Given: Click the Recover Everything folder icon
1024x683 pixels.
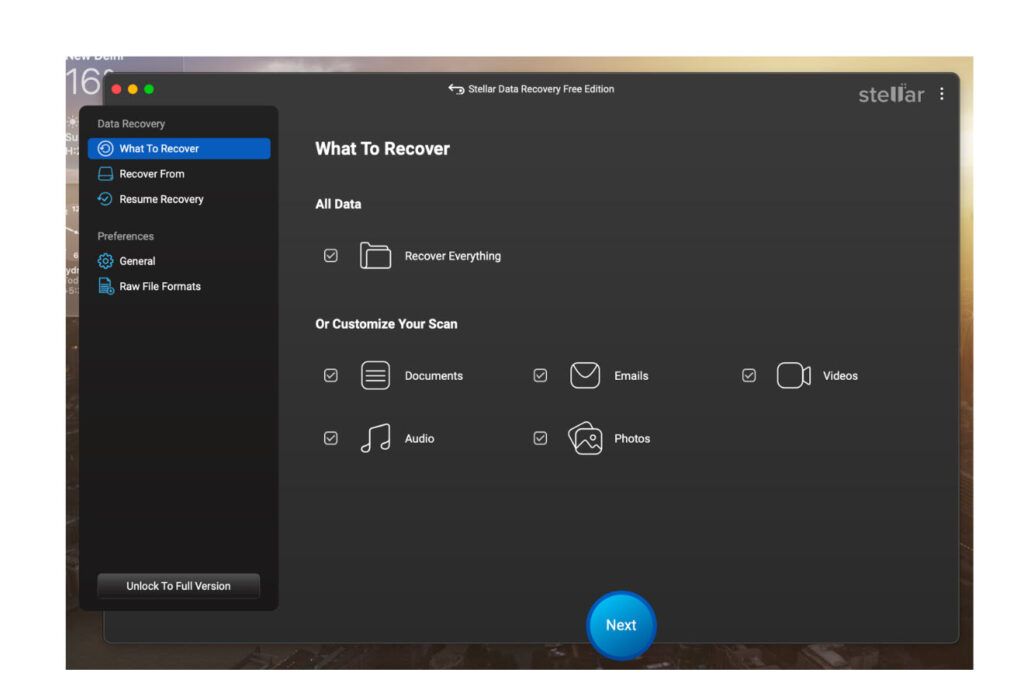Looking at the screenshot, I should click(375, 256).
